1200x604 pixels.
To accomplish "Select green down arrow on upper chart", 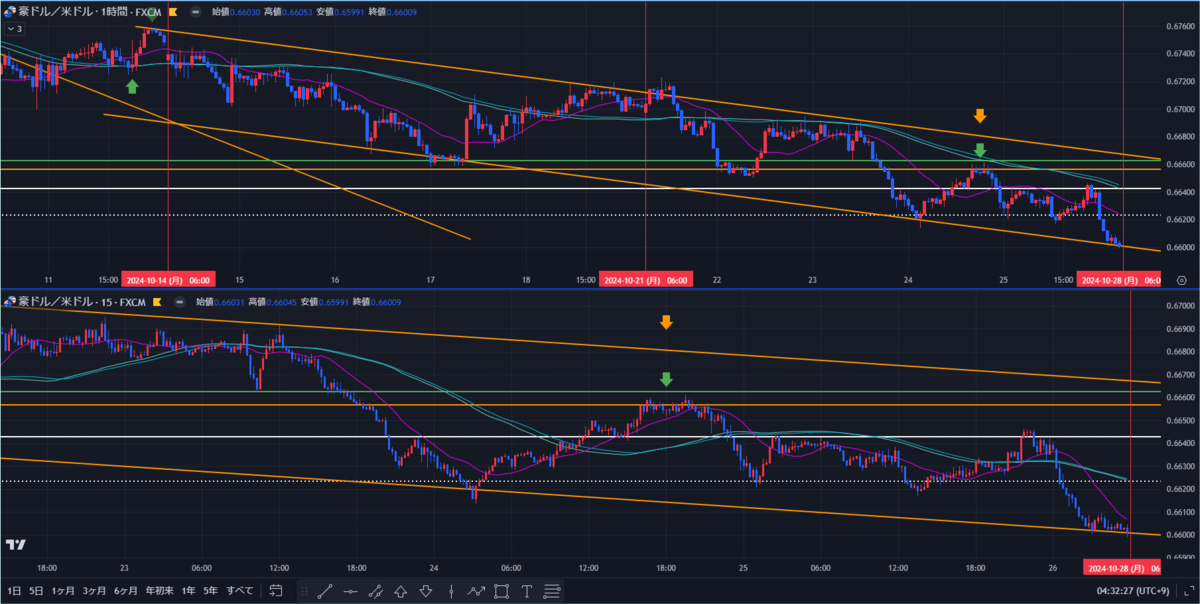I will [x=980, y=150].
